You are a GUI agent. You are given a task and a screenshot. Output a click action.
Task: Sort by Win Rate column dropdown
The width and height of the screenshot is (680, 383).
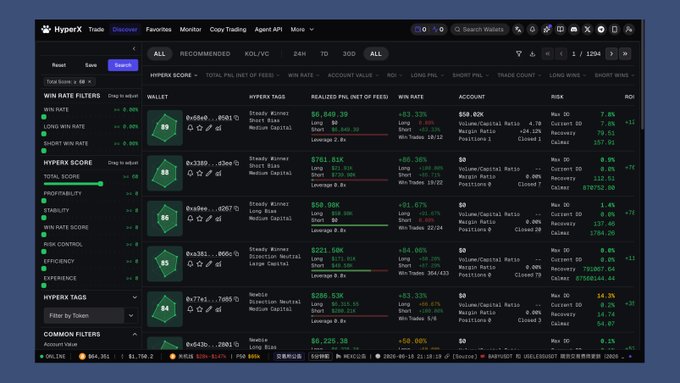[x=304, y=75]
